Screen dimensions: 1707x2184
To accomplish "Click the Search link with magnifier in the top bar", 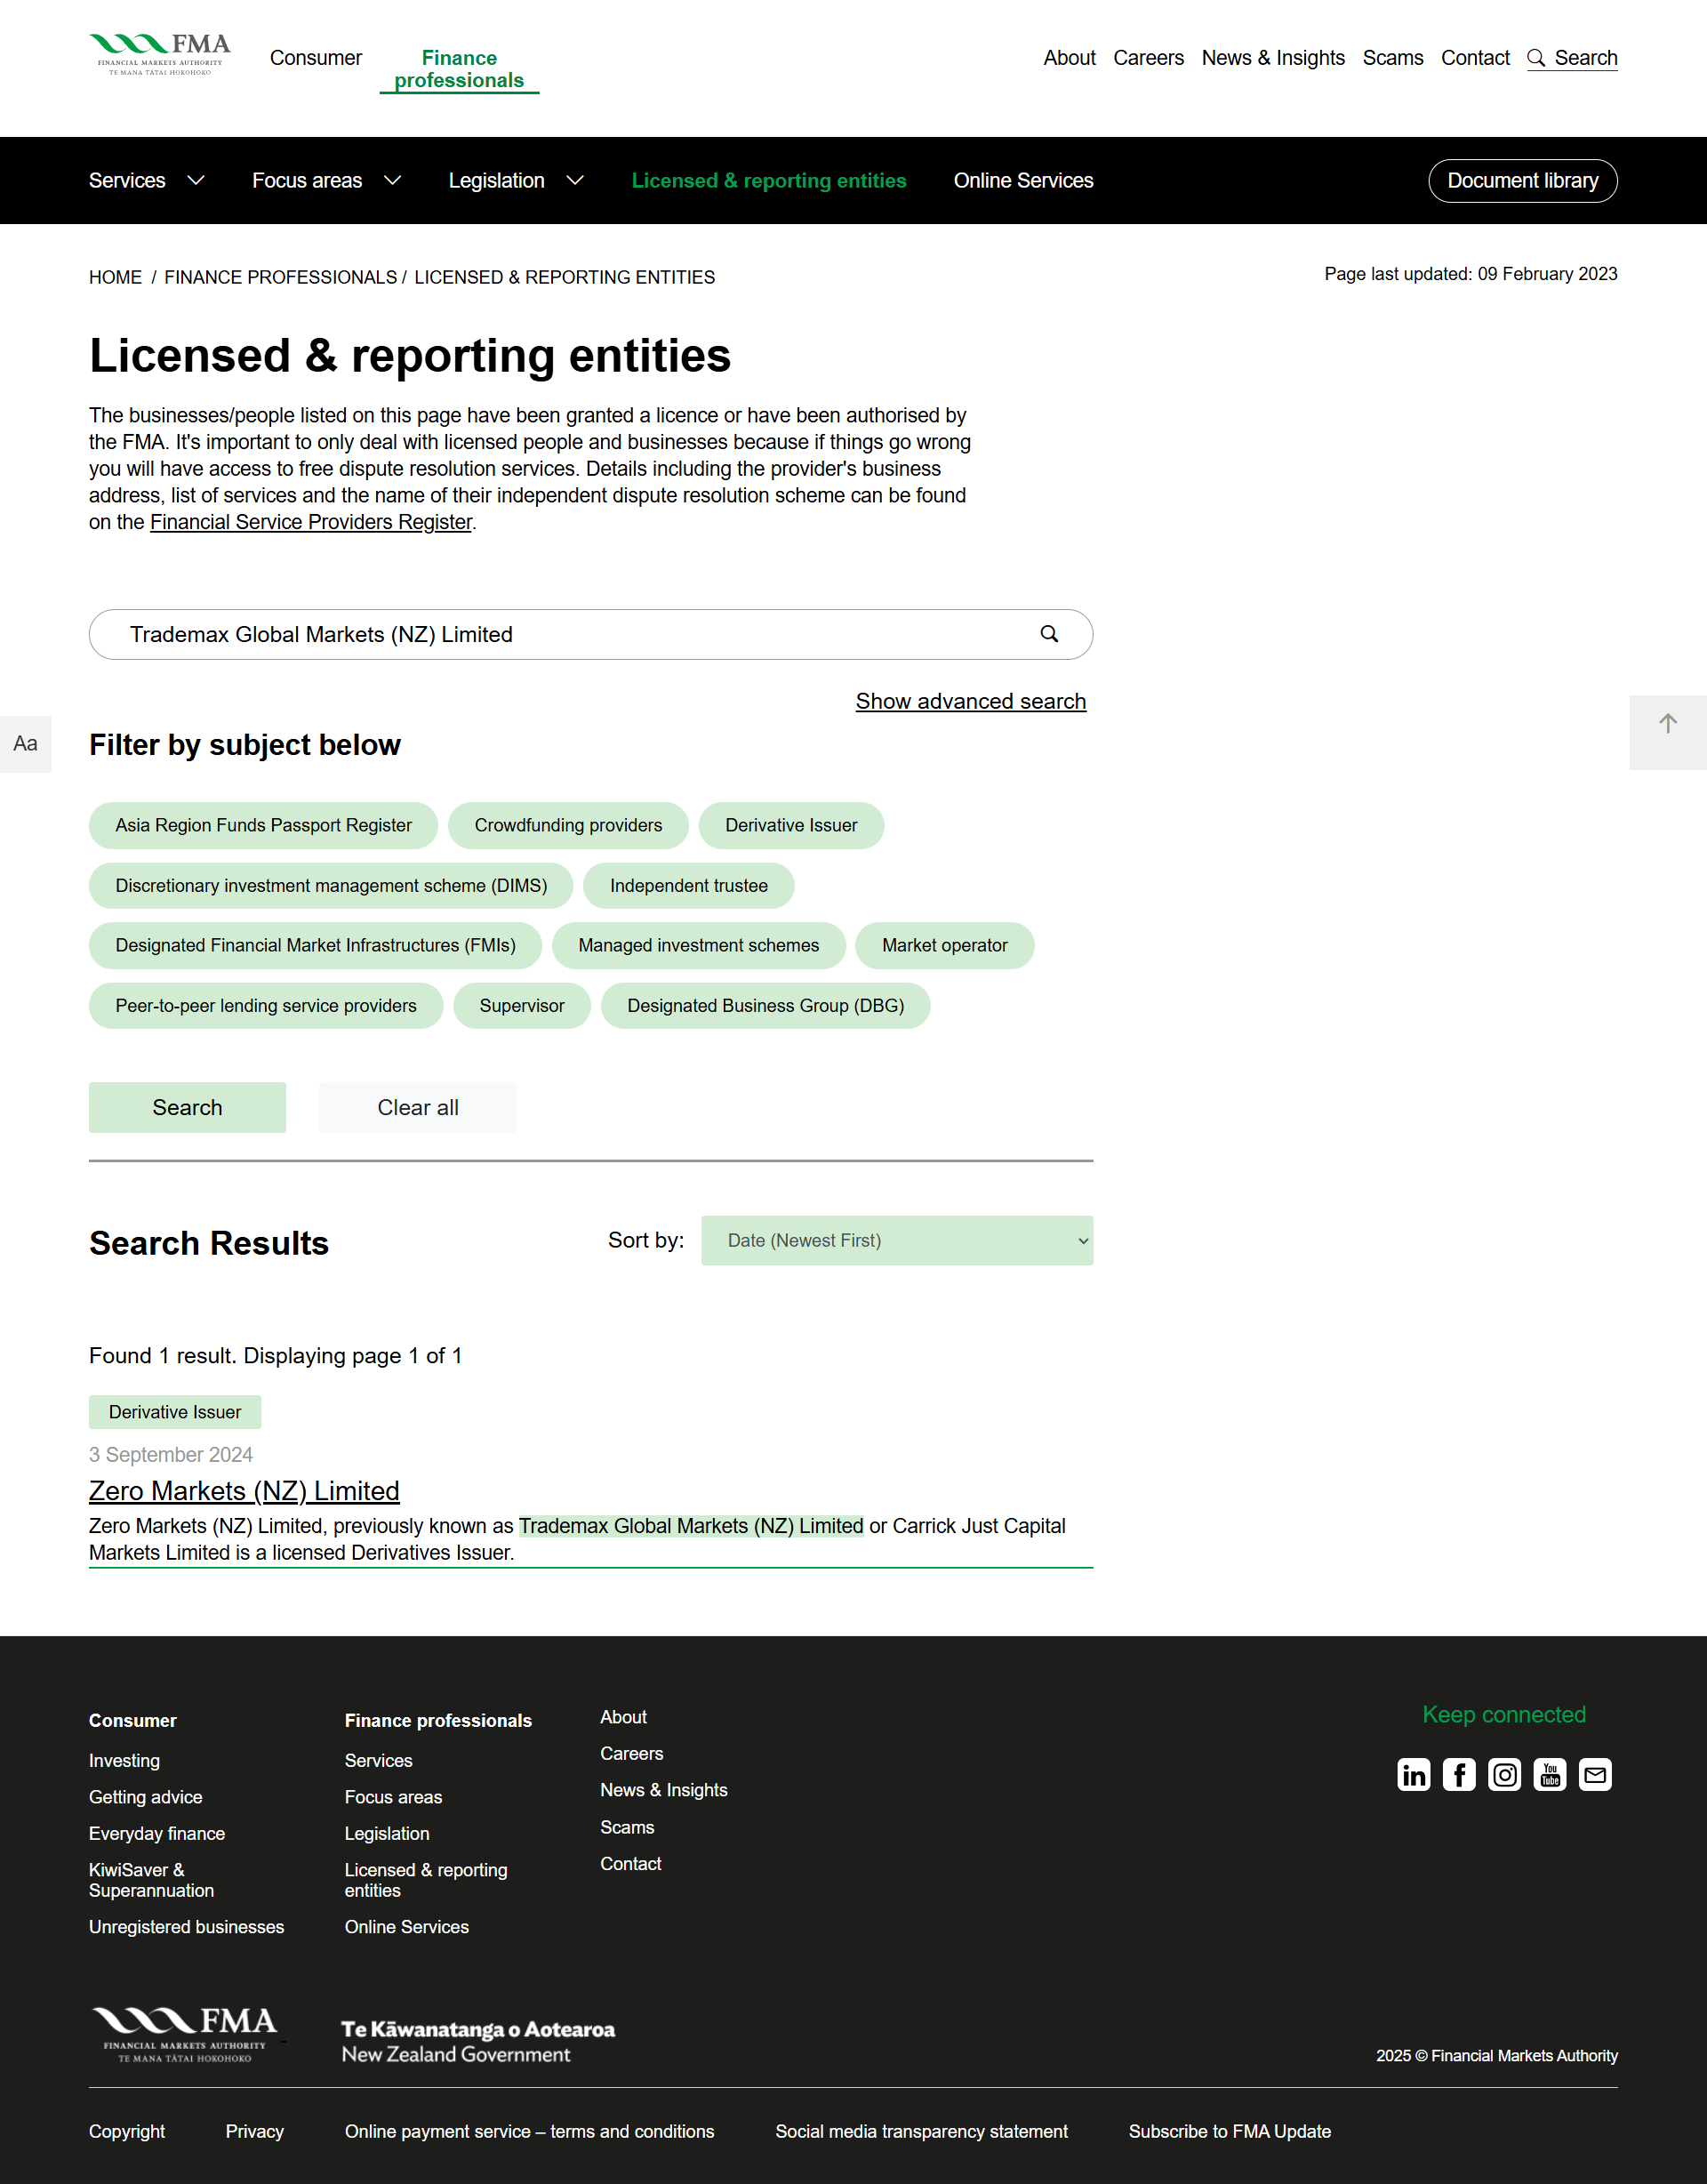I will 1572,58.
